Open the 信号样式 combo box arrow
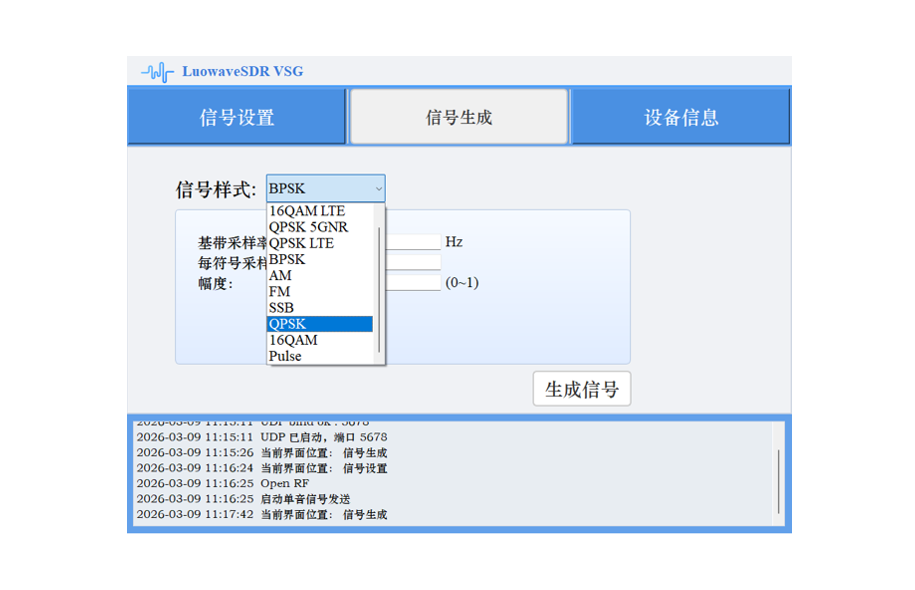This screenshot has height=590, width=915. [x=378, y=188]
